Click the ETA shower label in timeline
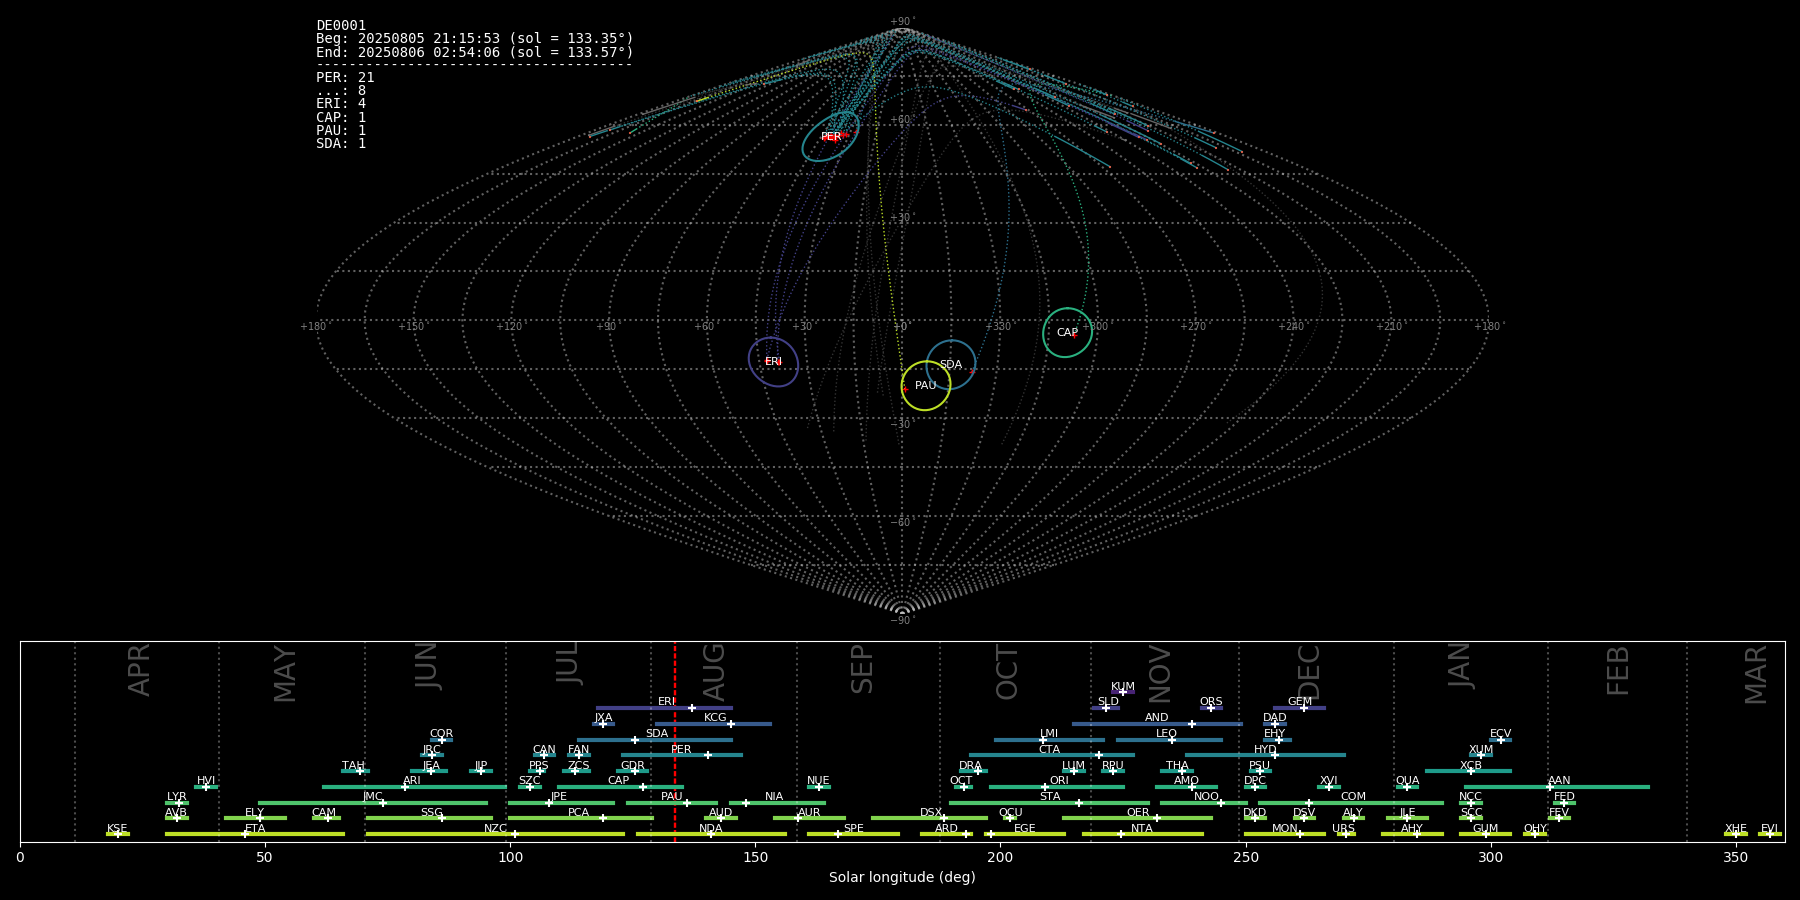The height and width of the screenshot is (900, 1800). tap(255, 829)
